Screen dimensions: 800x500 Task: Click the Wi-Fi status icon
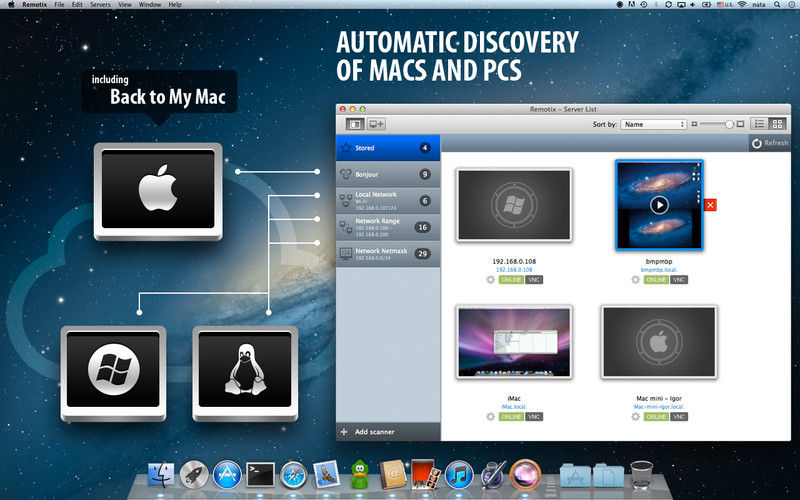pos(742,5)
